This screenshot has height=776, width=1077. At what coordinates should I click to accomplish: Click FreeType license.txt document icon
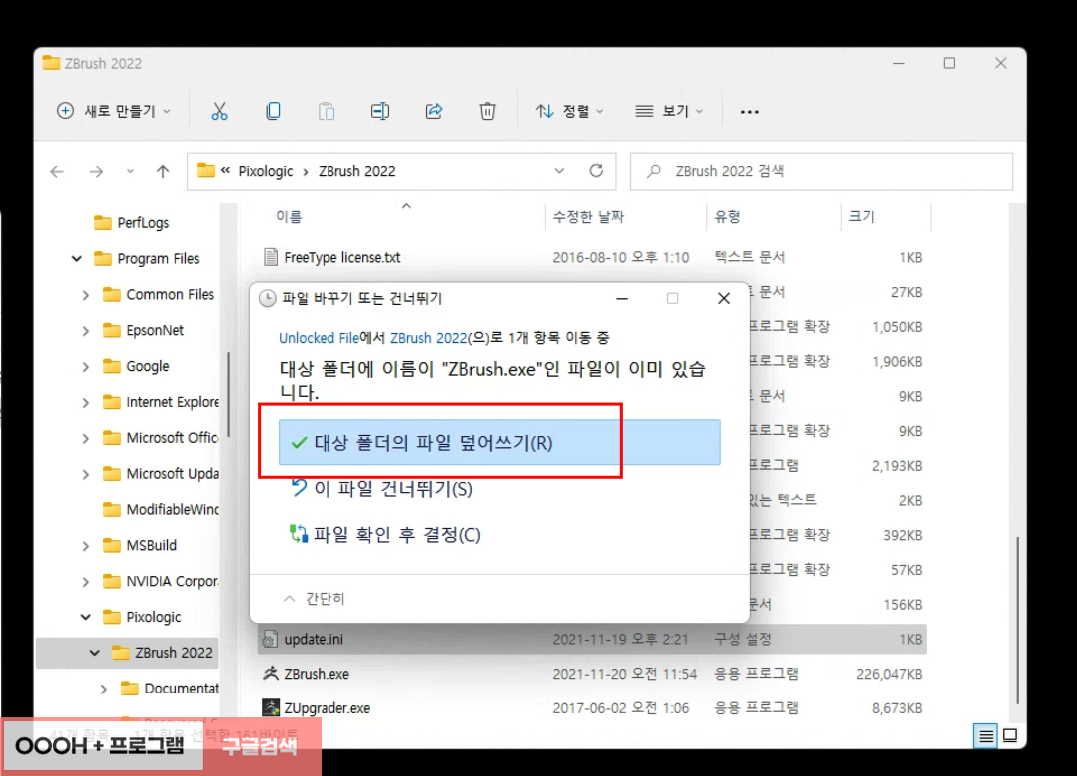click(x=271, y=257)
